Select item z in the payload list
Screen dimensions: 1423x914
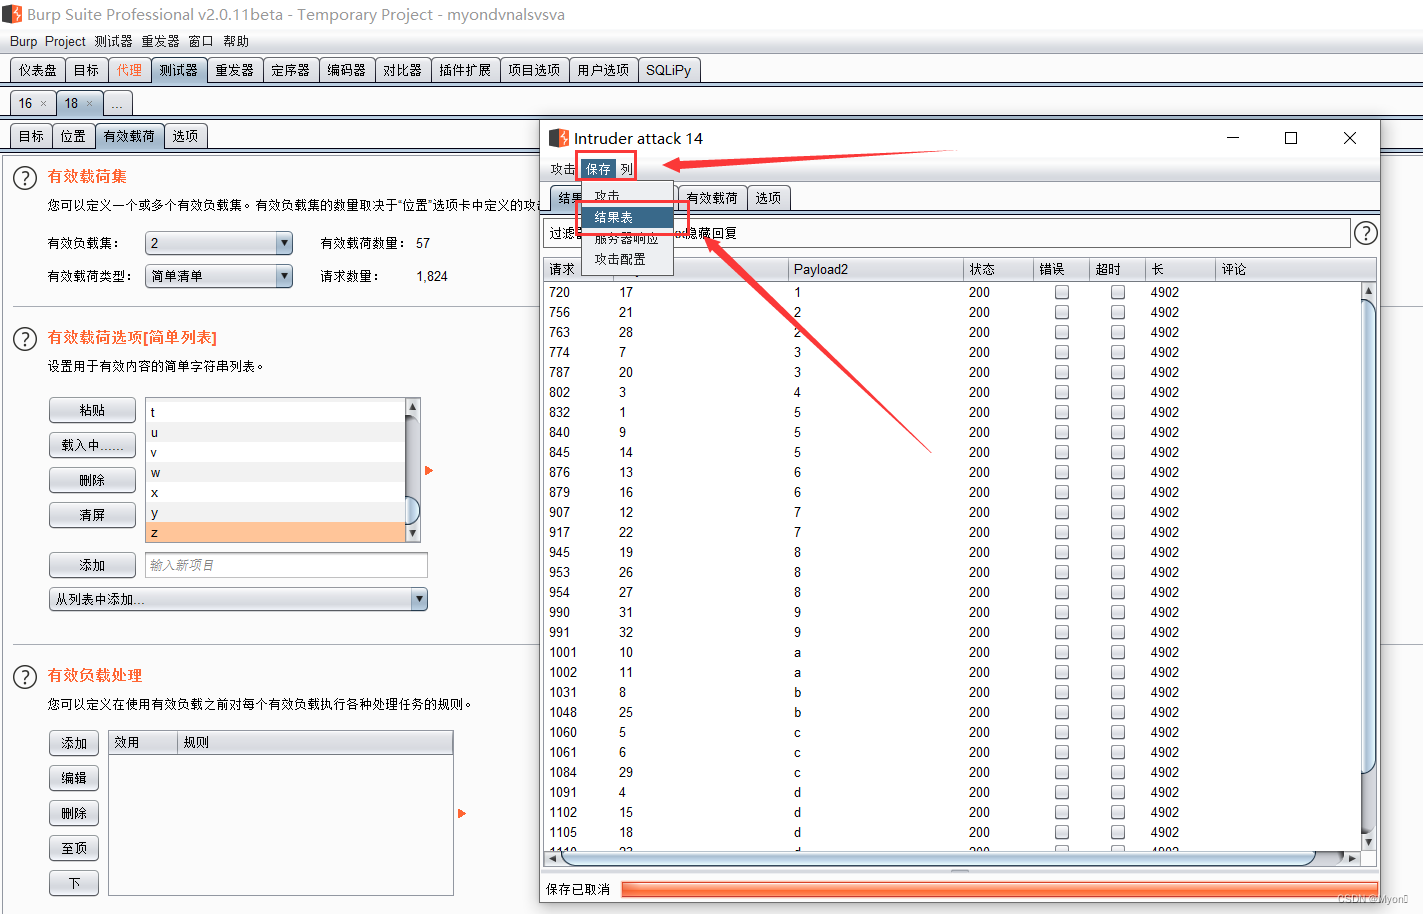coord(275,533)
